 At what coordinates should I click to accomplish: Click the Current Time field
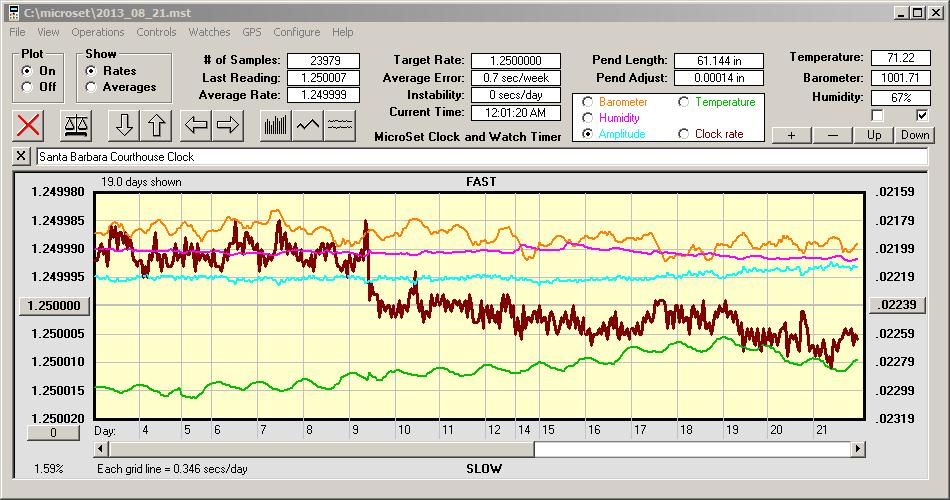click(516, 112)
